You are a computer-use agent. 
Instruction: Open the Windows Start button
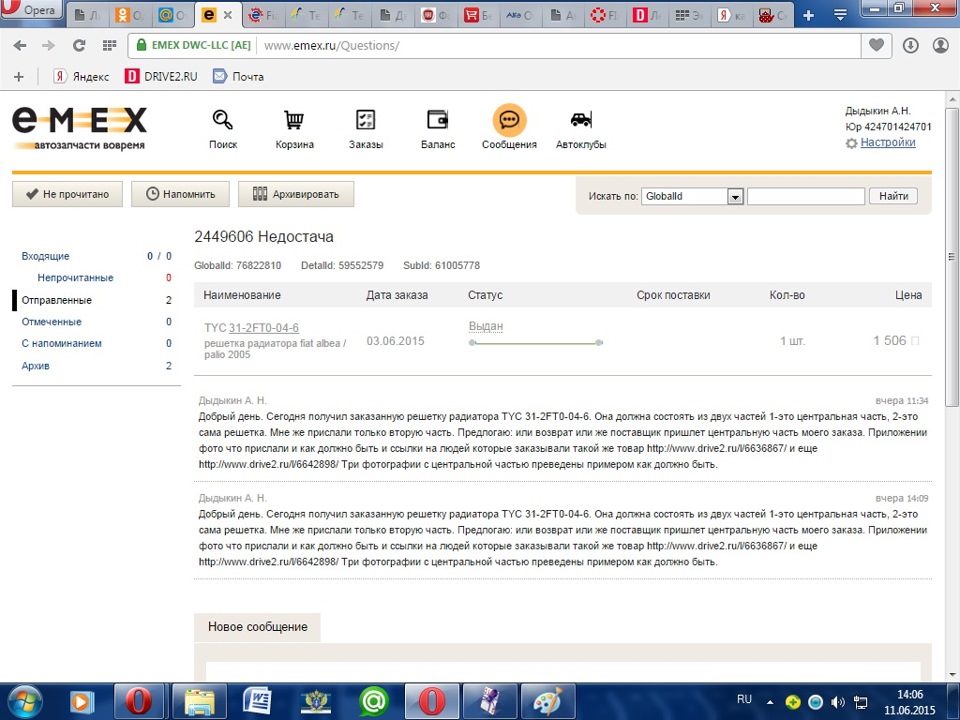[x=23, y=702]
